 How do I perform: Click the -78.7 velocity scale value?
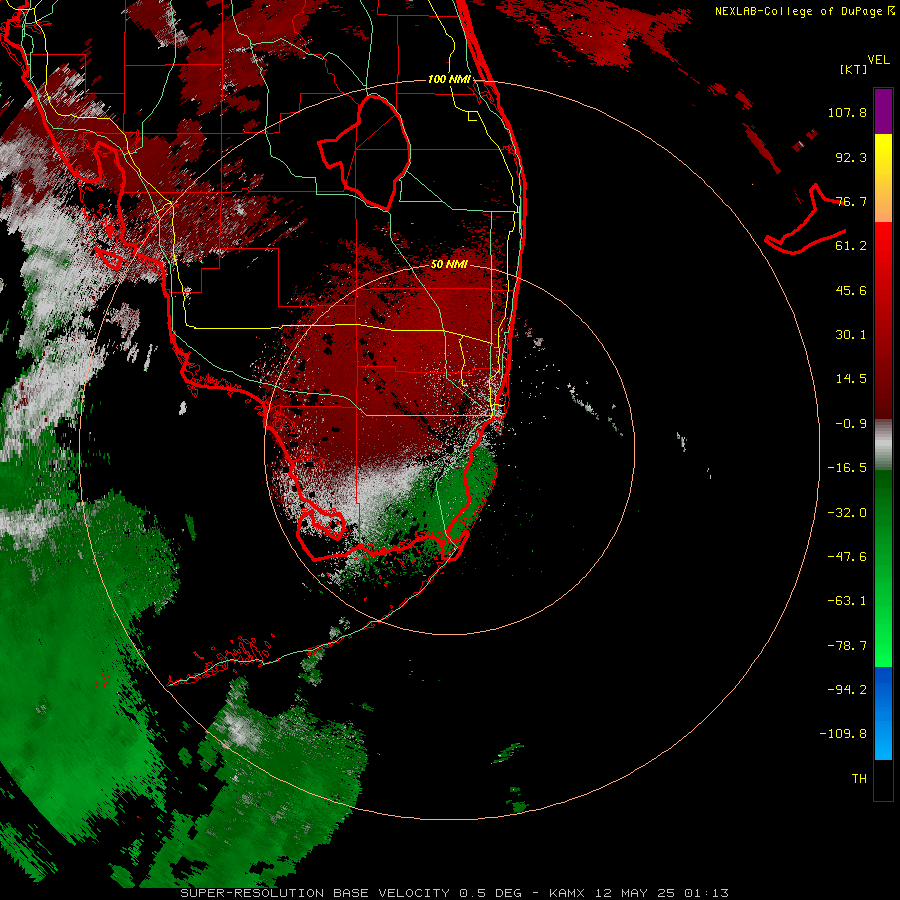[847, 646]
